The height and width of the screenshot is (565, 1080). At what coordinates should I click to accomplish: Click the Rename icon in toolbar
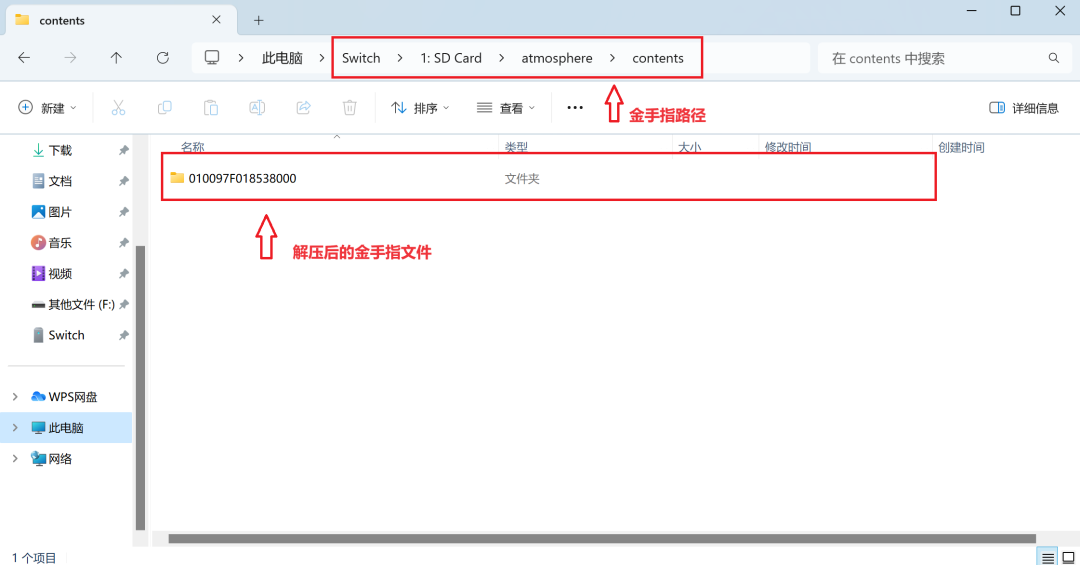257,108
